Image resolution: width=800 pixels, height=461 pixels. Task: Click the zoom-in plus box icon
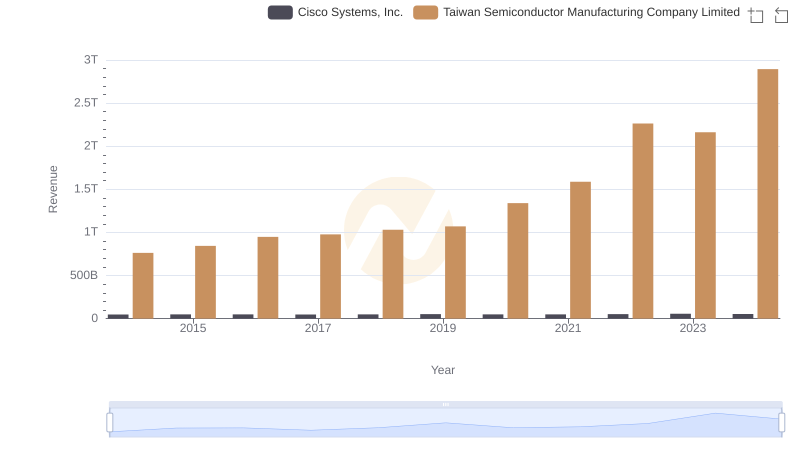point(756,15)
